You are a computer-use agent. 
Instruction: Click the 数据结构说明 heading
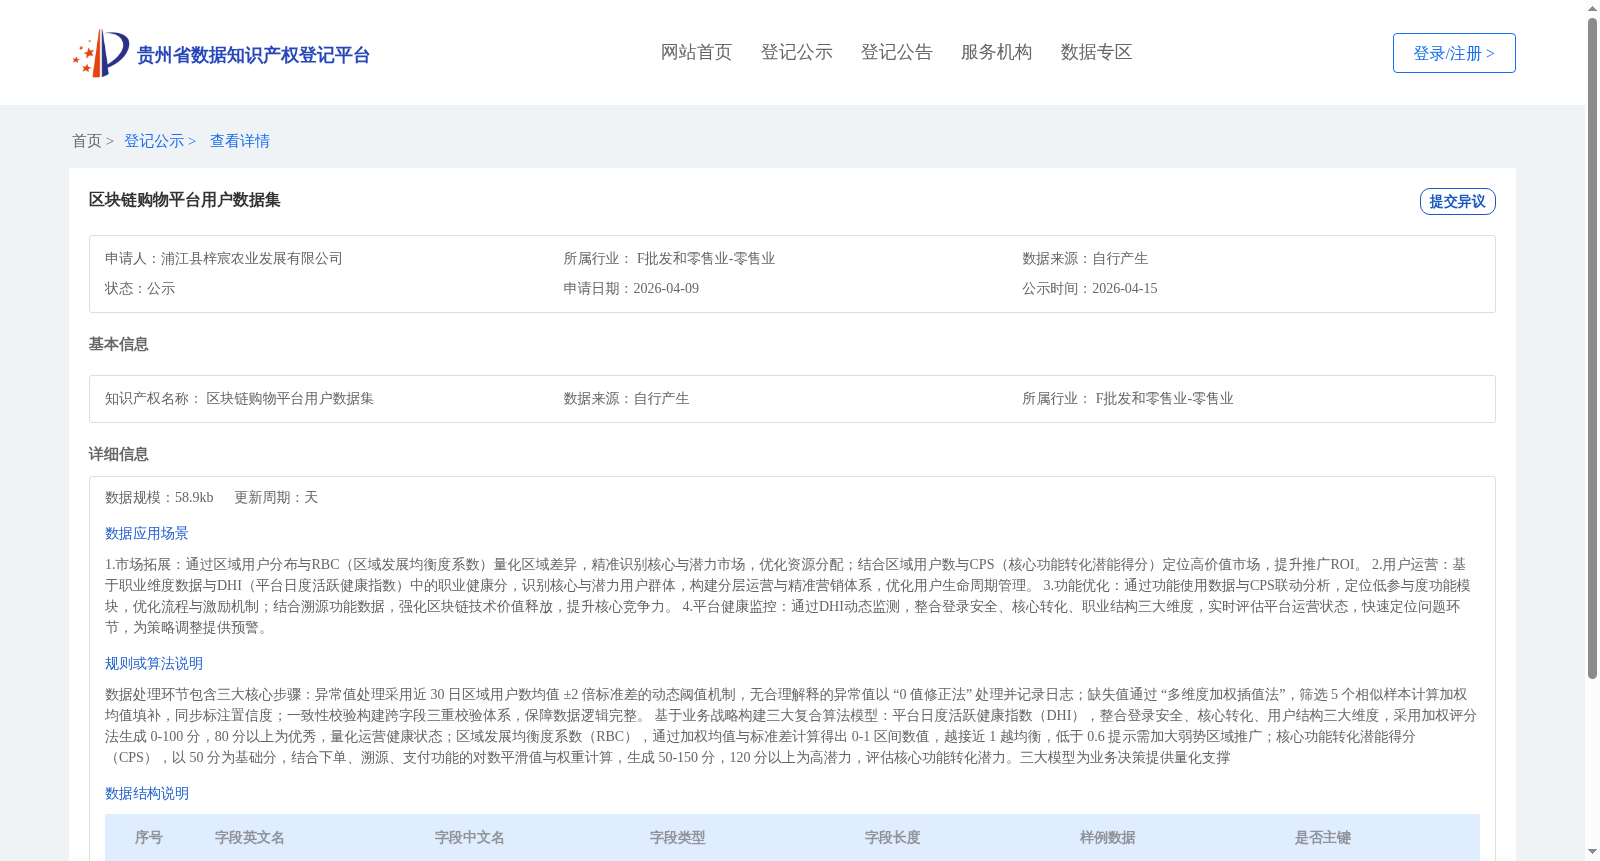(x=147, y=793)
